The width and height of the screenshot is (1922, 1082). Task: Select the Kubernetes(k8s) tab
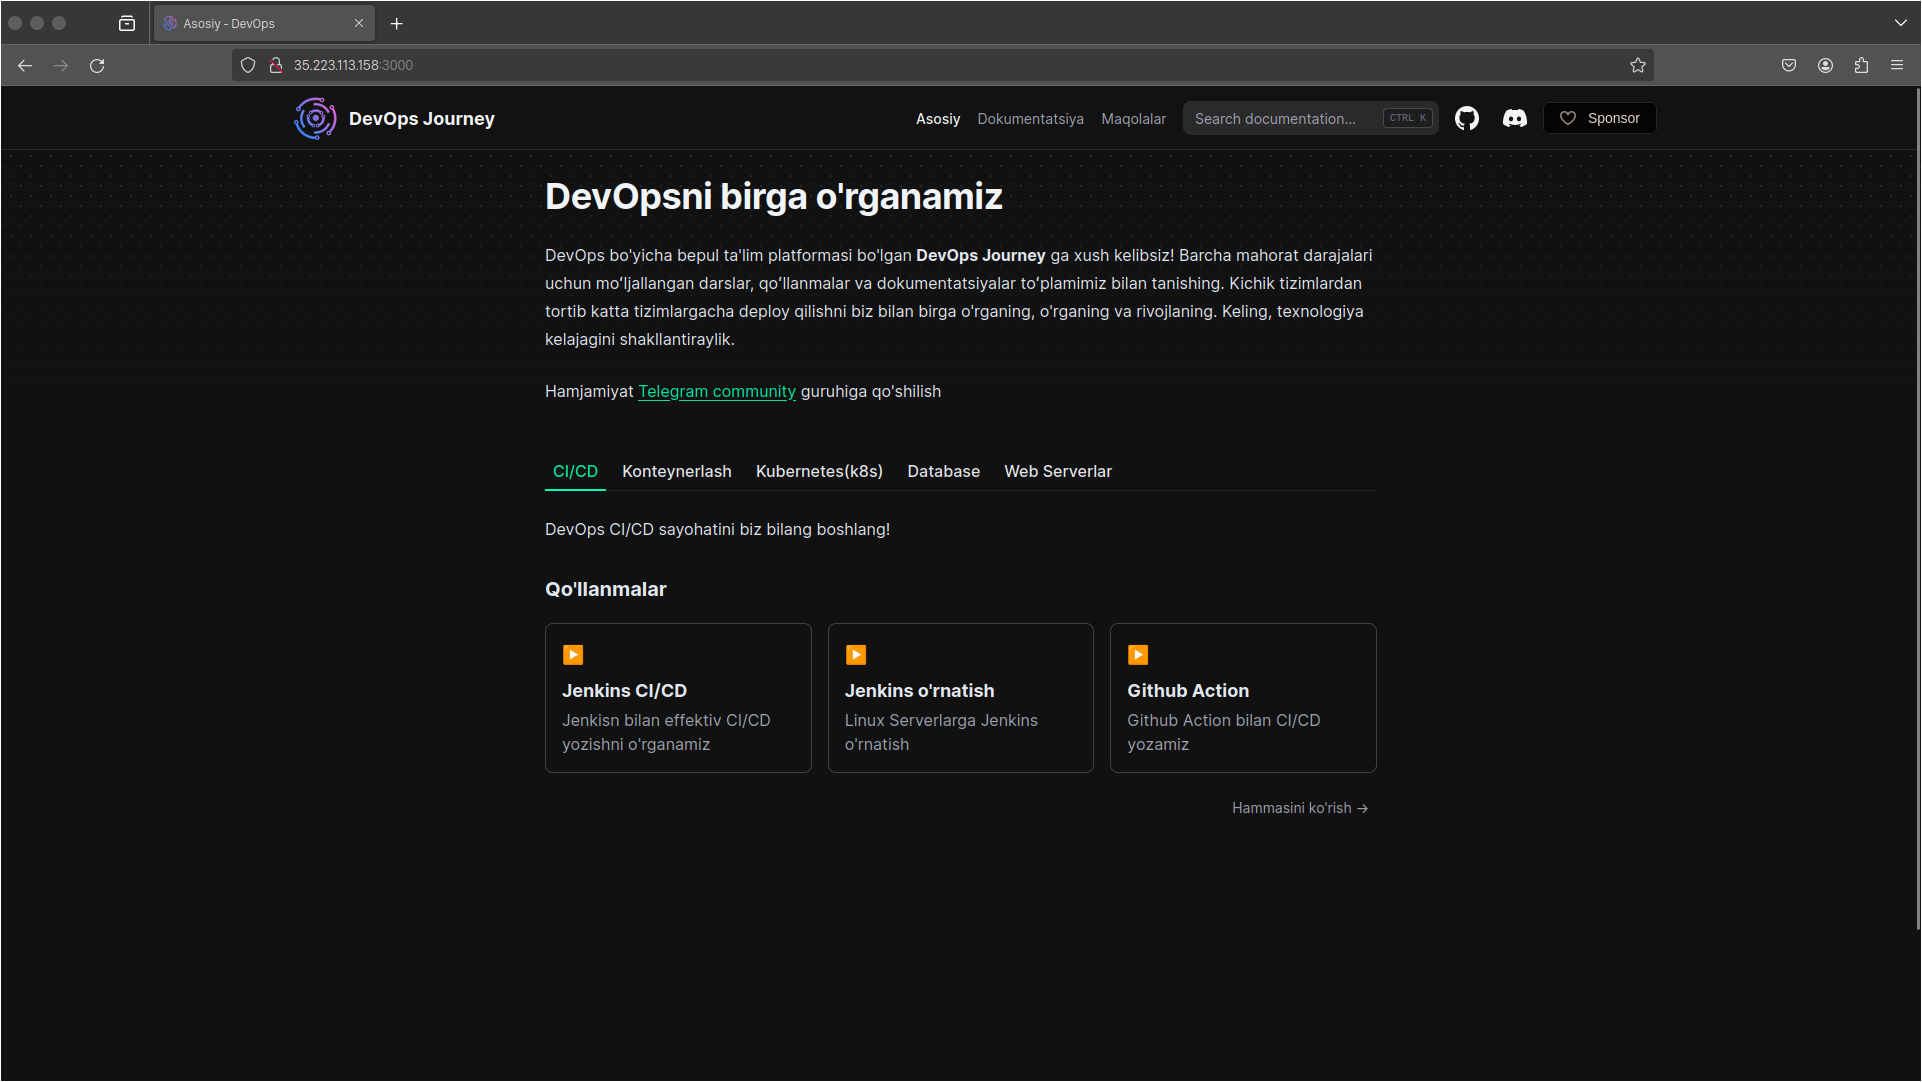coord(818,471)
